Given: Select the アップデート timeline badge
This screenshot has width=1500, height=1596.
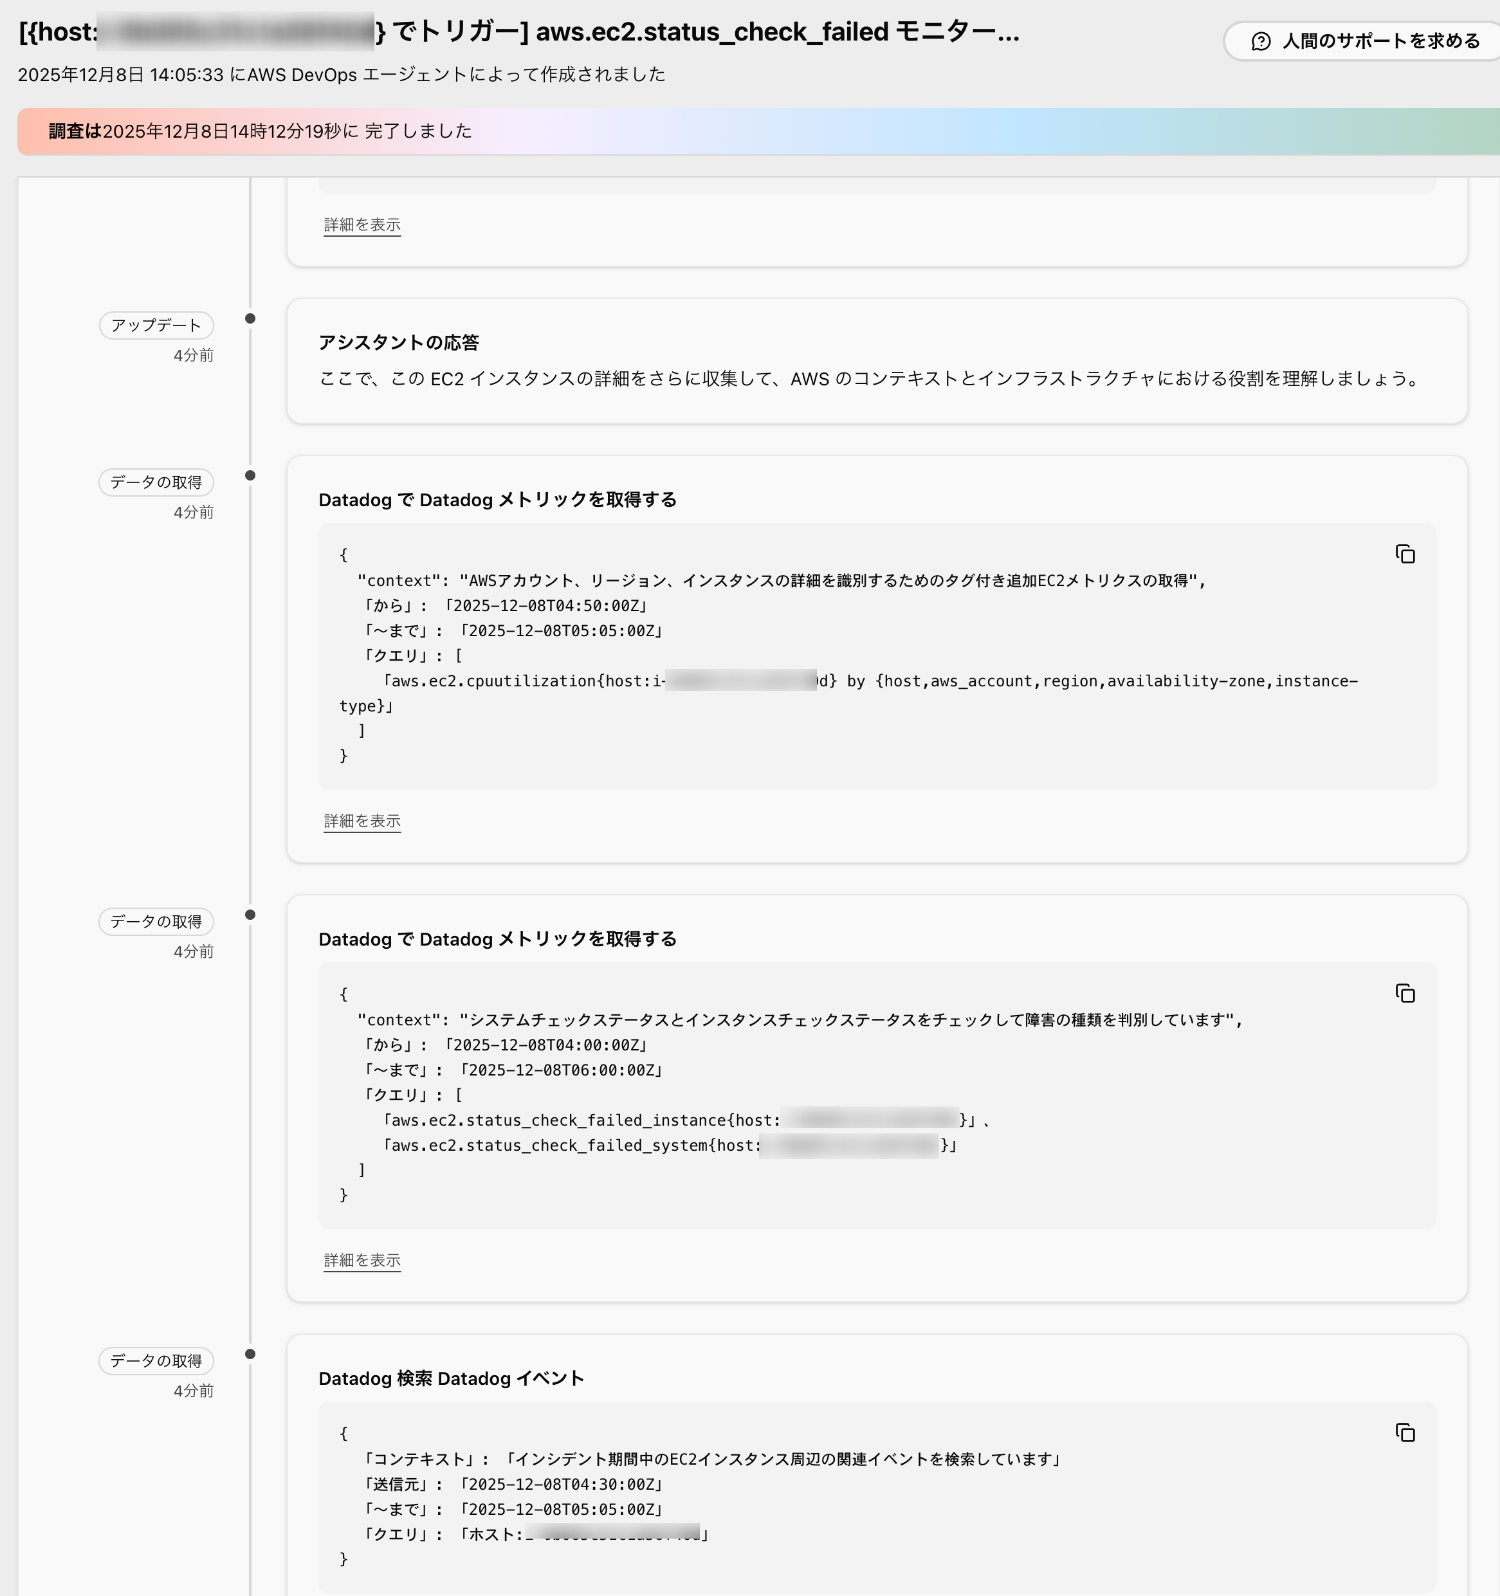Looking at the screenshot, I should (156, 325).
